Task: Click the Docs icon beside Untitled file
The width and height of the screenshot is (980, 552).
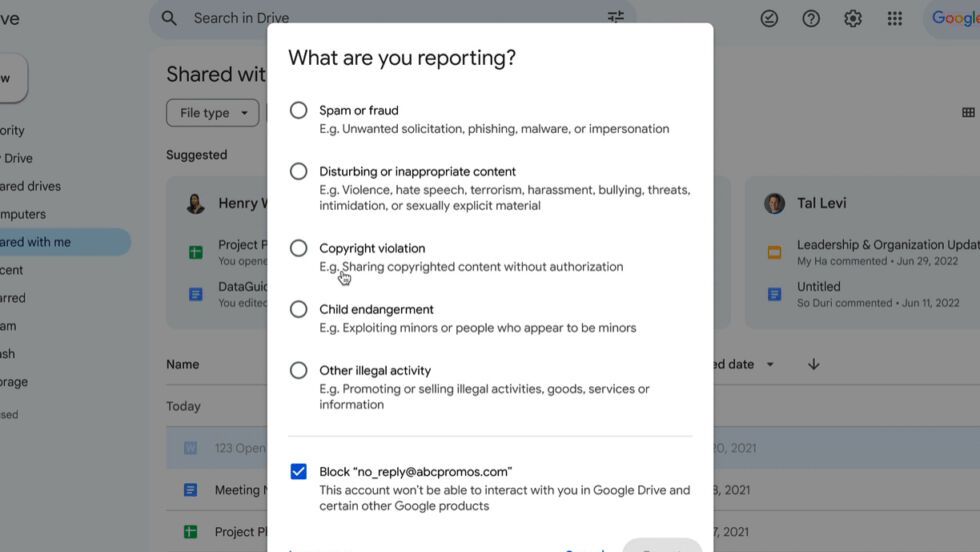Action: tap(774, 294)
